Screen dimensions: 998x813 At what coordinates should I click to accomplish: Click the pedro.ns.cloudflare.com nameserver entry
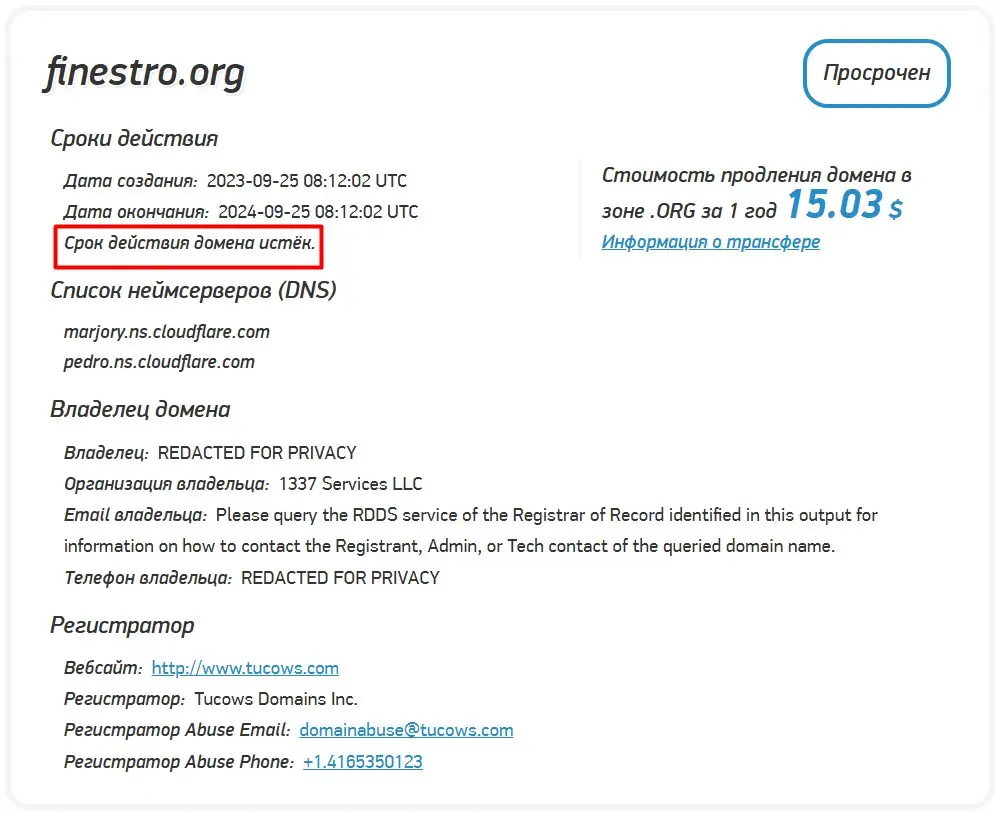tap(159, 362)
